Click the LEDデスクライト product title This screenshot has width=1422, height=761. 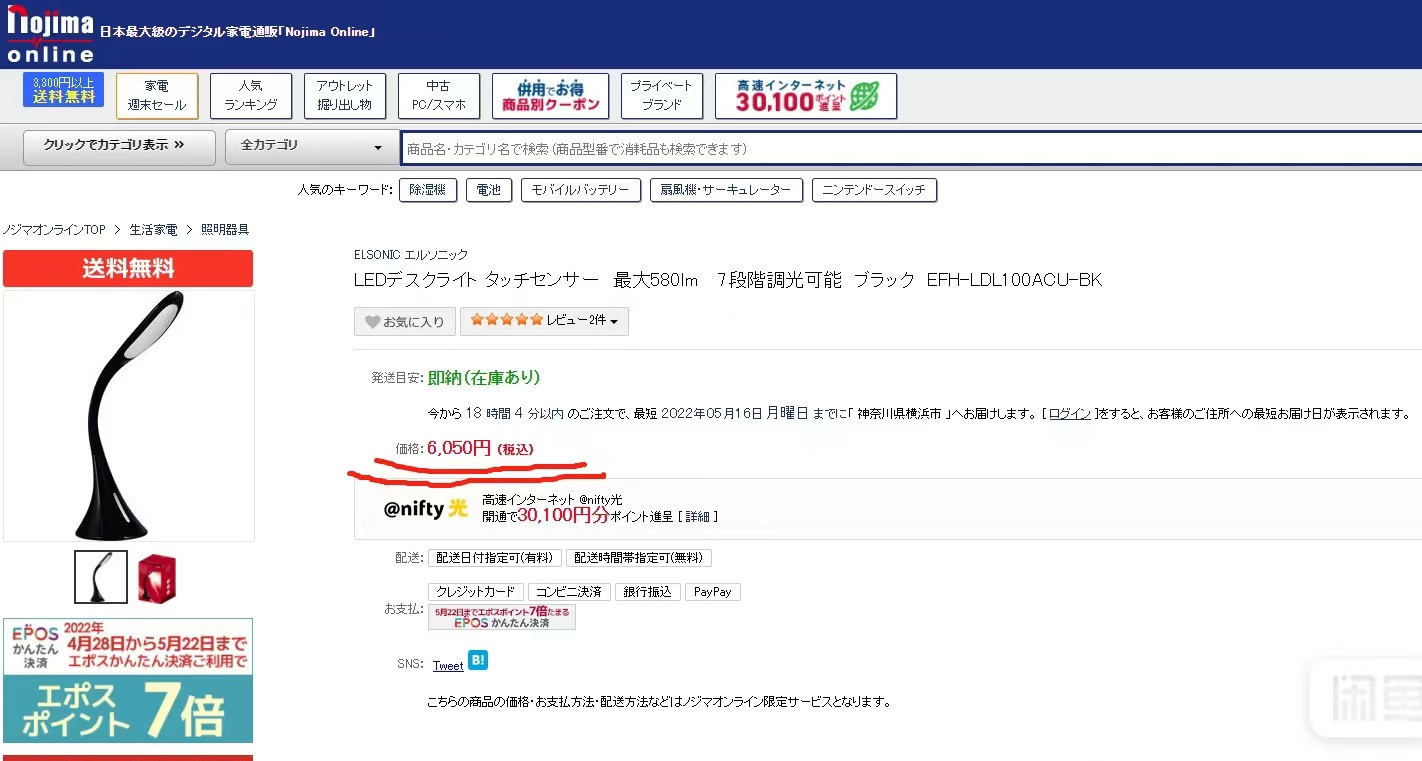[x=728, y=280]
